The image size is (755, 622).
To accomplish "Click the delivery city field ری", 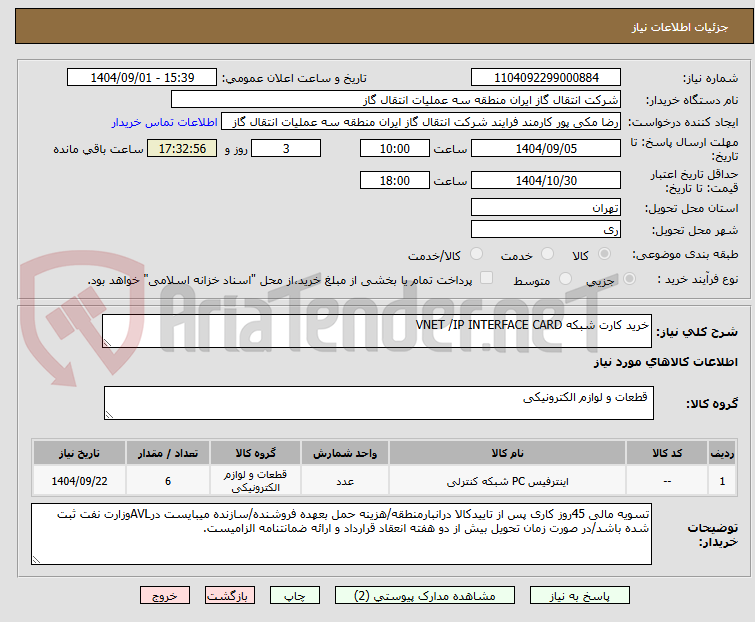I will tap(546, 230).
